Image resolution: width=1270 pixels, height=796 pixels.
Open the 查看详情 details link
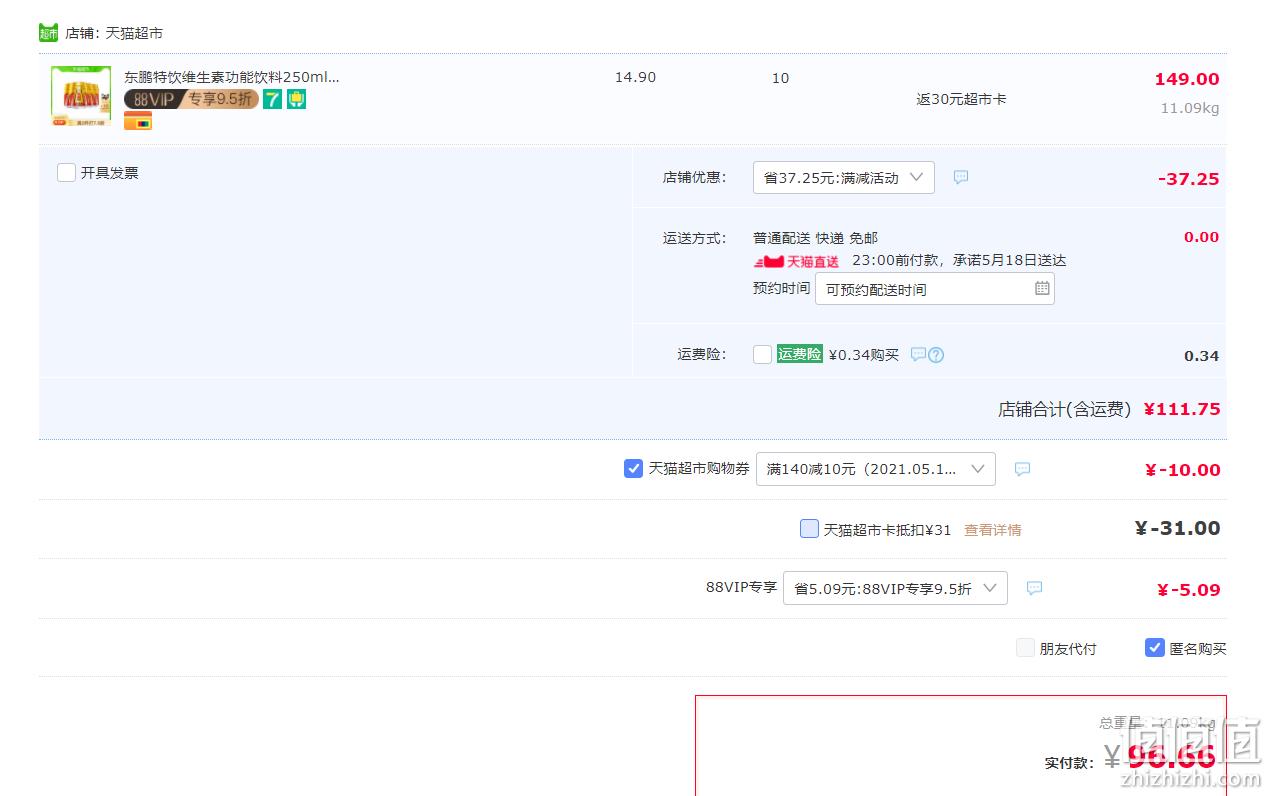[x=993, y=530]
